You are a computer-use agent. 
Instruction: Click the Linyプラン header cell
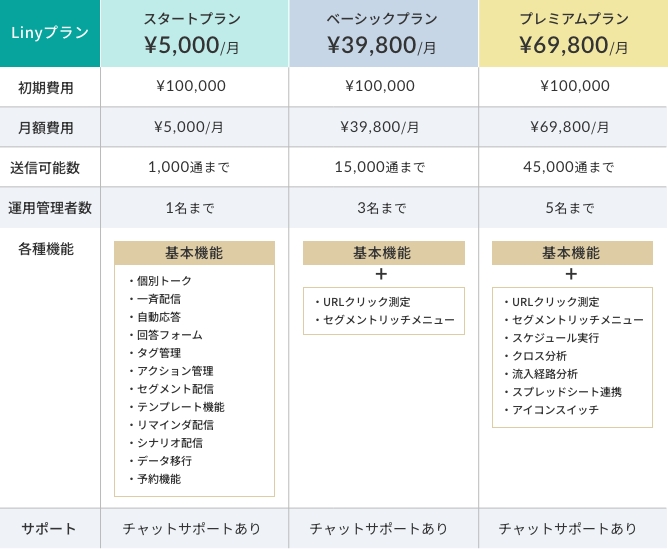click(50, 33)
